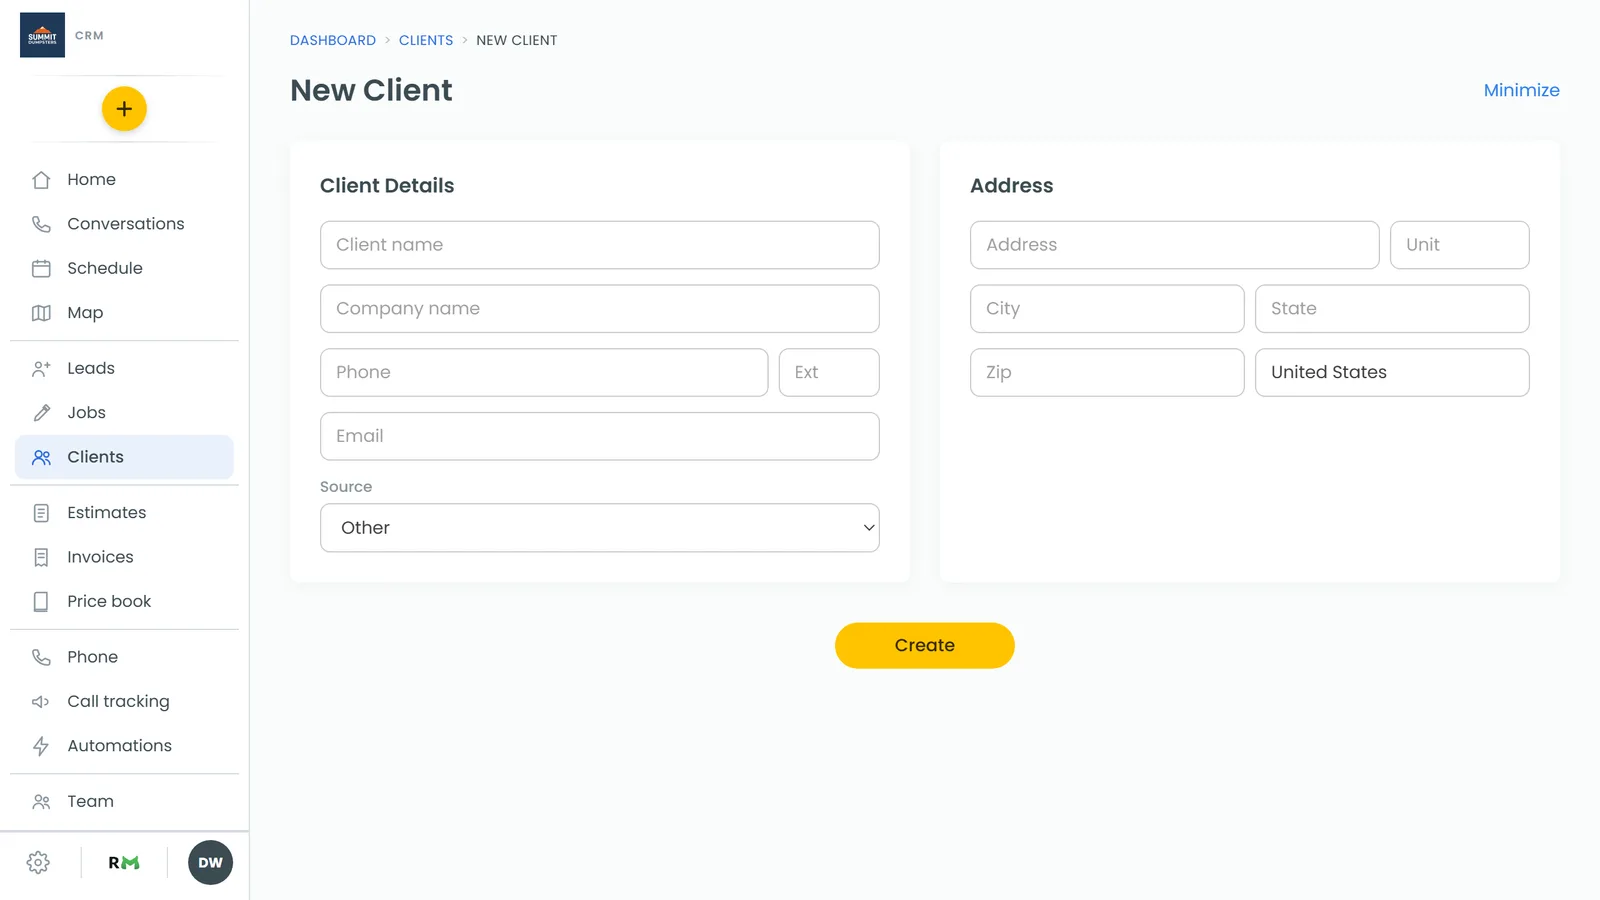This screenshot has width=1600, height=900.
Task: Click the United States country field
Action: point(1392,373)
